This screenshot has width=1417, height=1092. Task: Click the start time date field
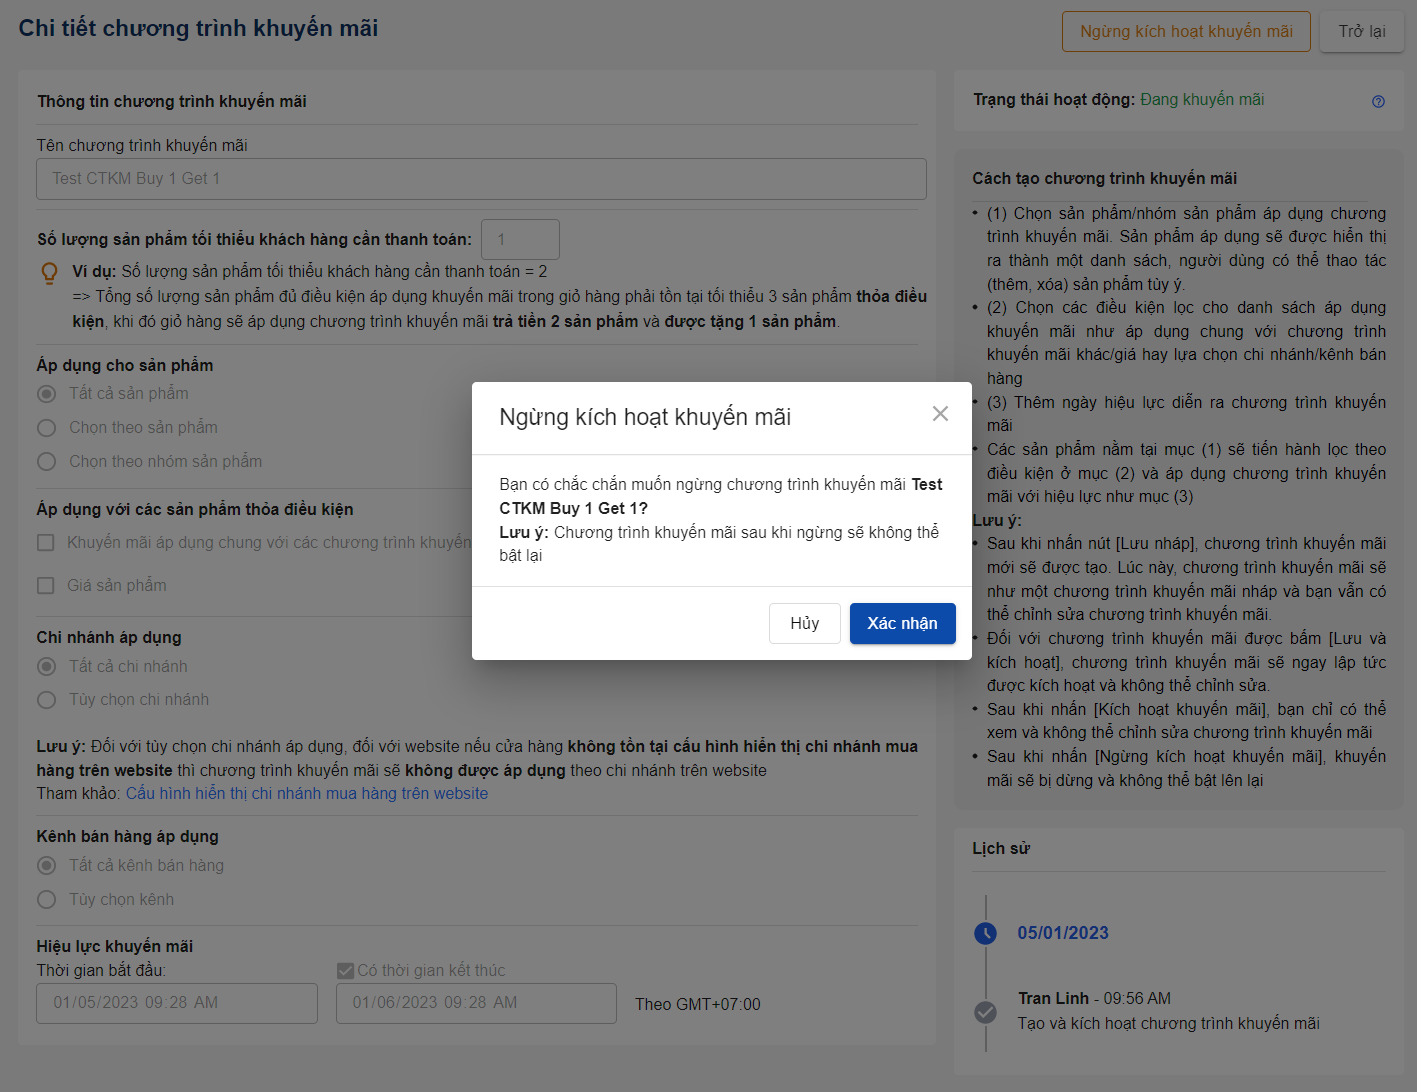tap(177, 1003)
